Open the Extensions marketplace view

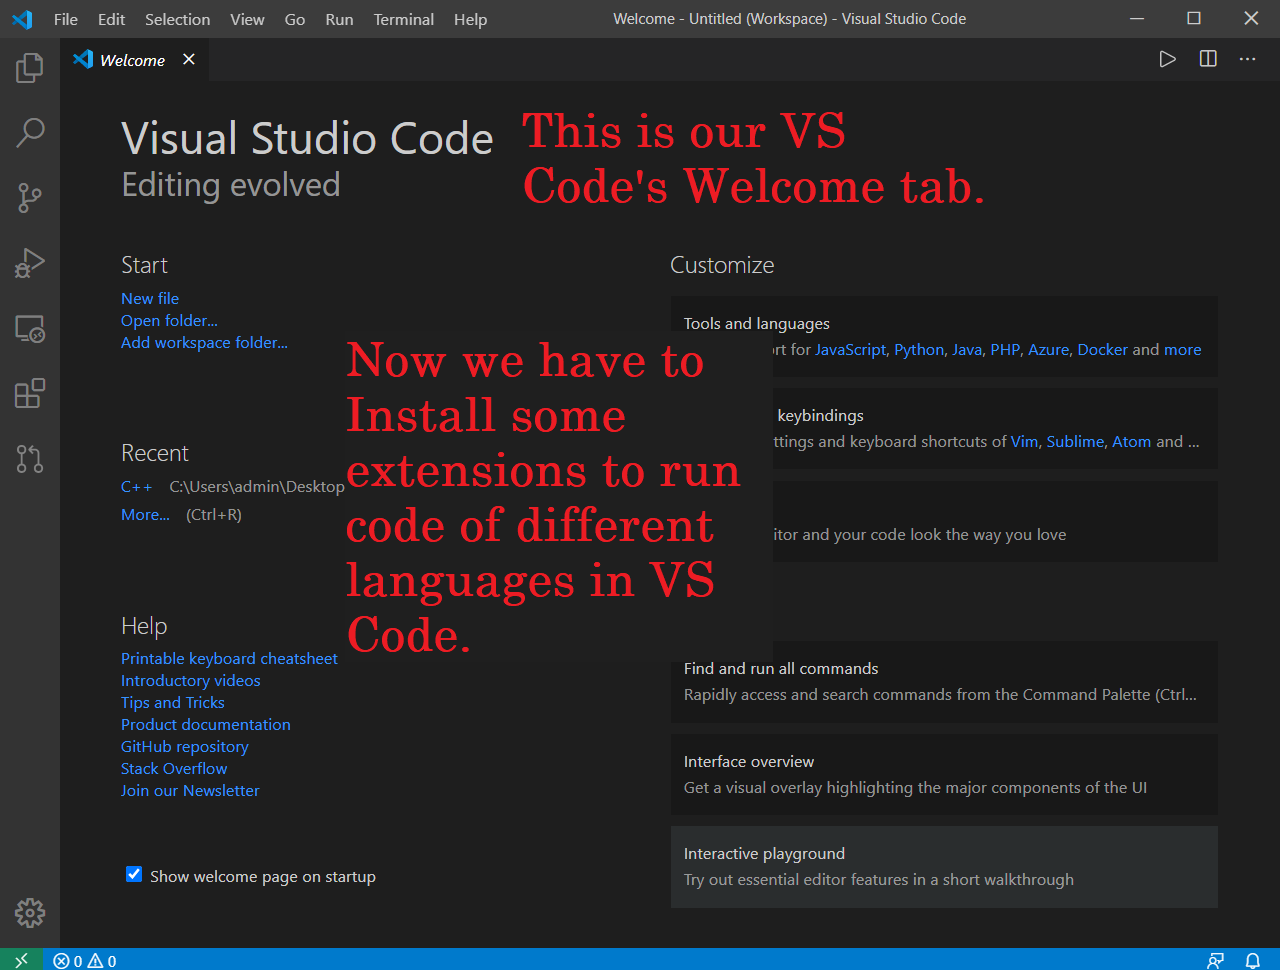pyautogui.click(x=29, y=393)
